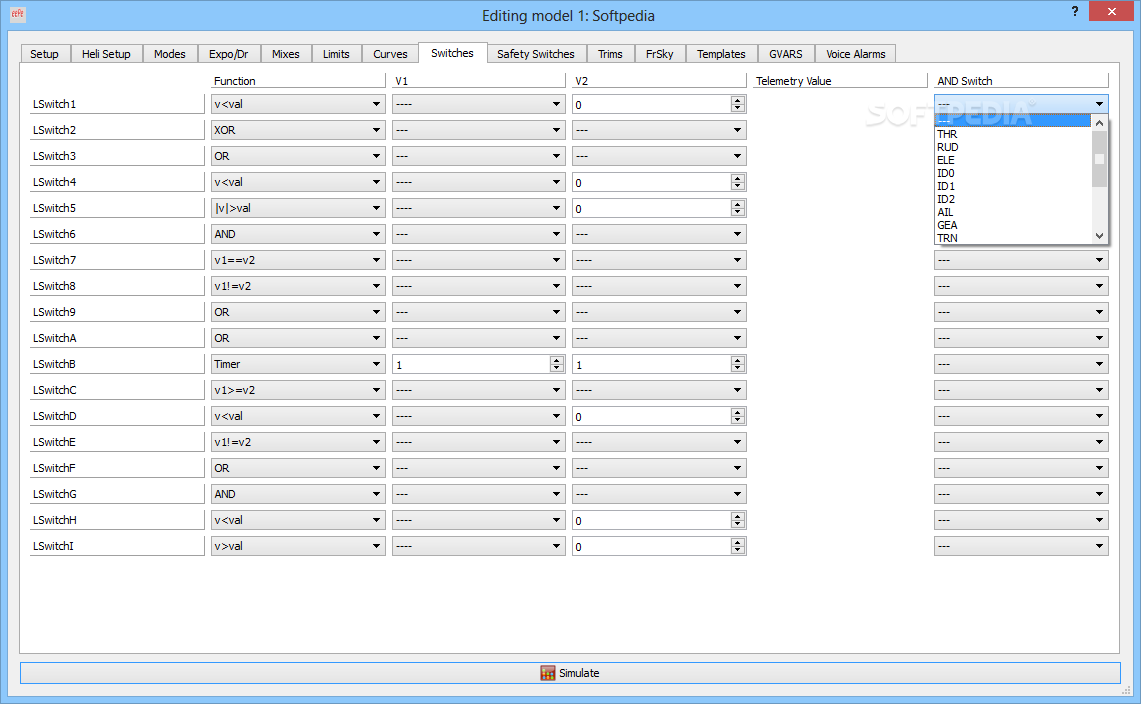This screenshot has width=1141, height=704.
Task: Click LSwitchB V1 spinner arrows
Action: pyautogui.click(x=557, y=364)
